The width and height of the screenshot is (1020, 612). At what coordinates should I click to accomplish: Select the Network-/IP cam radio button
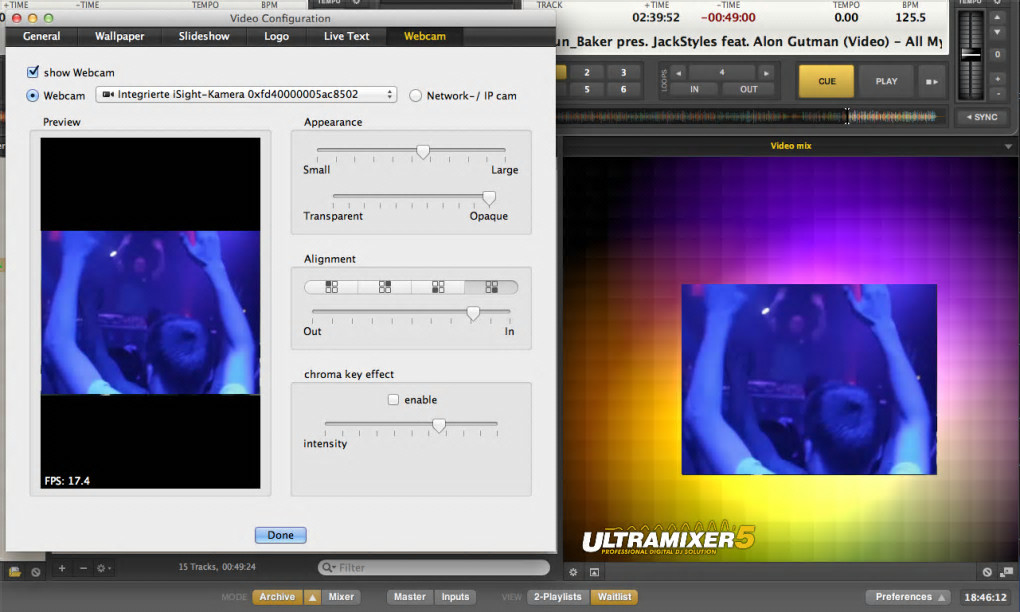coord(416,96)
